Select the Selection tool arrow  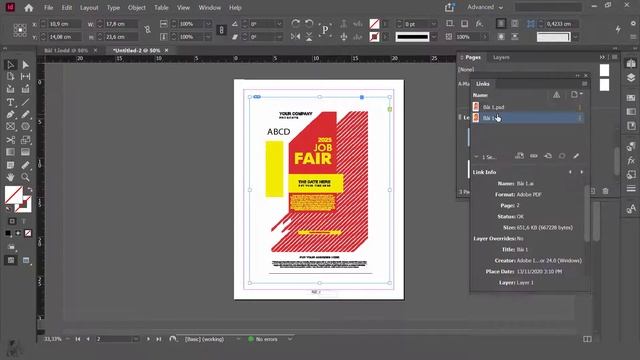pyautogui.click(x=11, y=65)
